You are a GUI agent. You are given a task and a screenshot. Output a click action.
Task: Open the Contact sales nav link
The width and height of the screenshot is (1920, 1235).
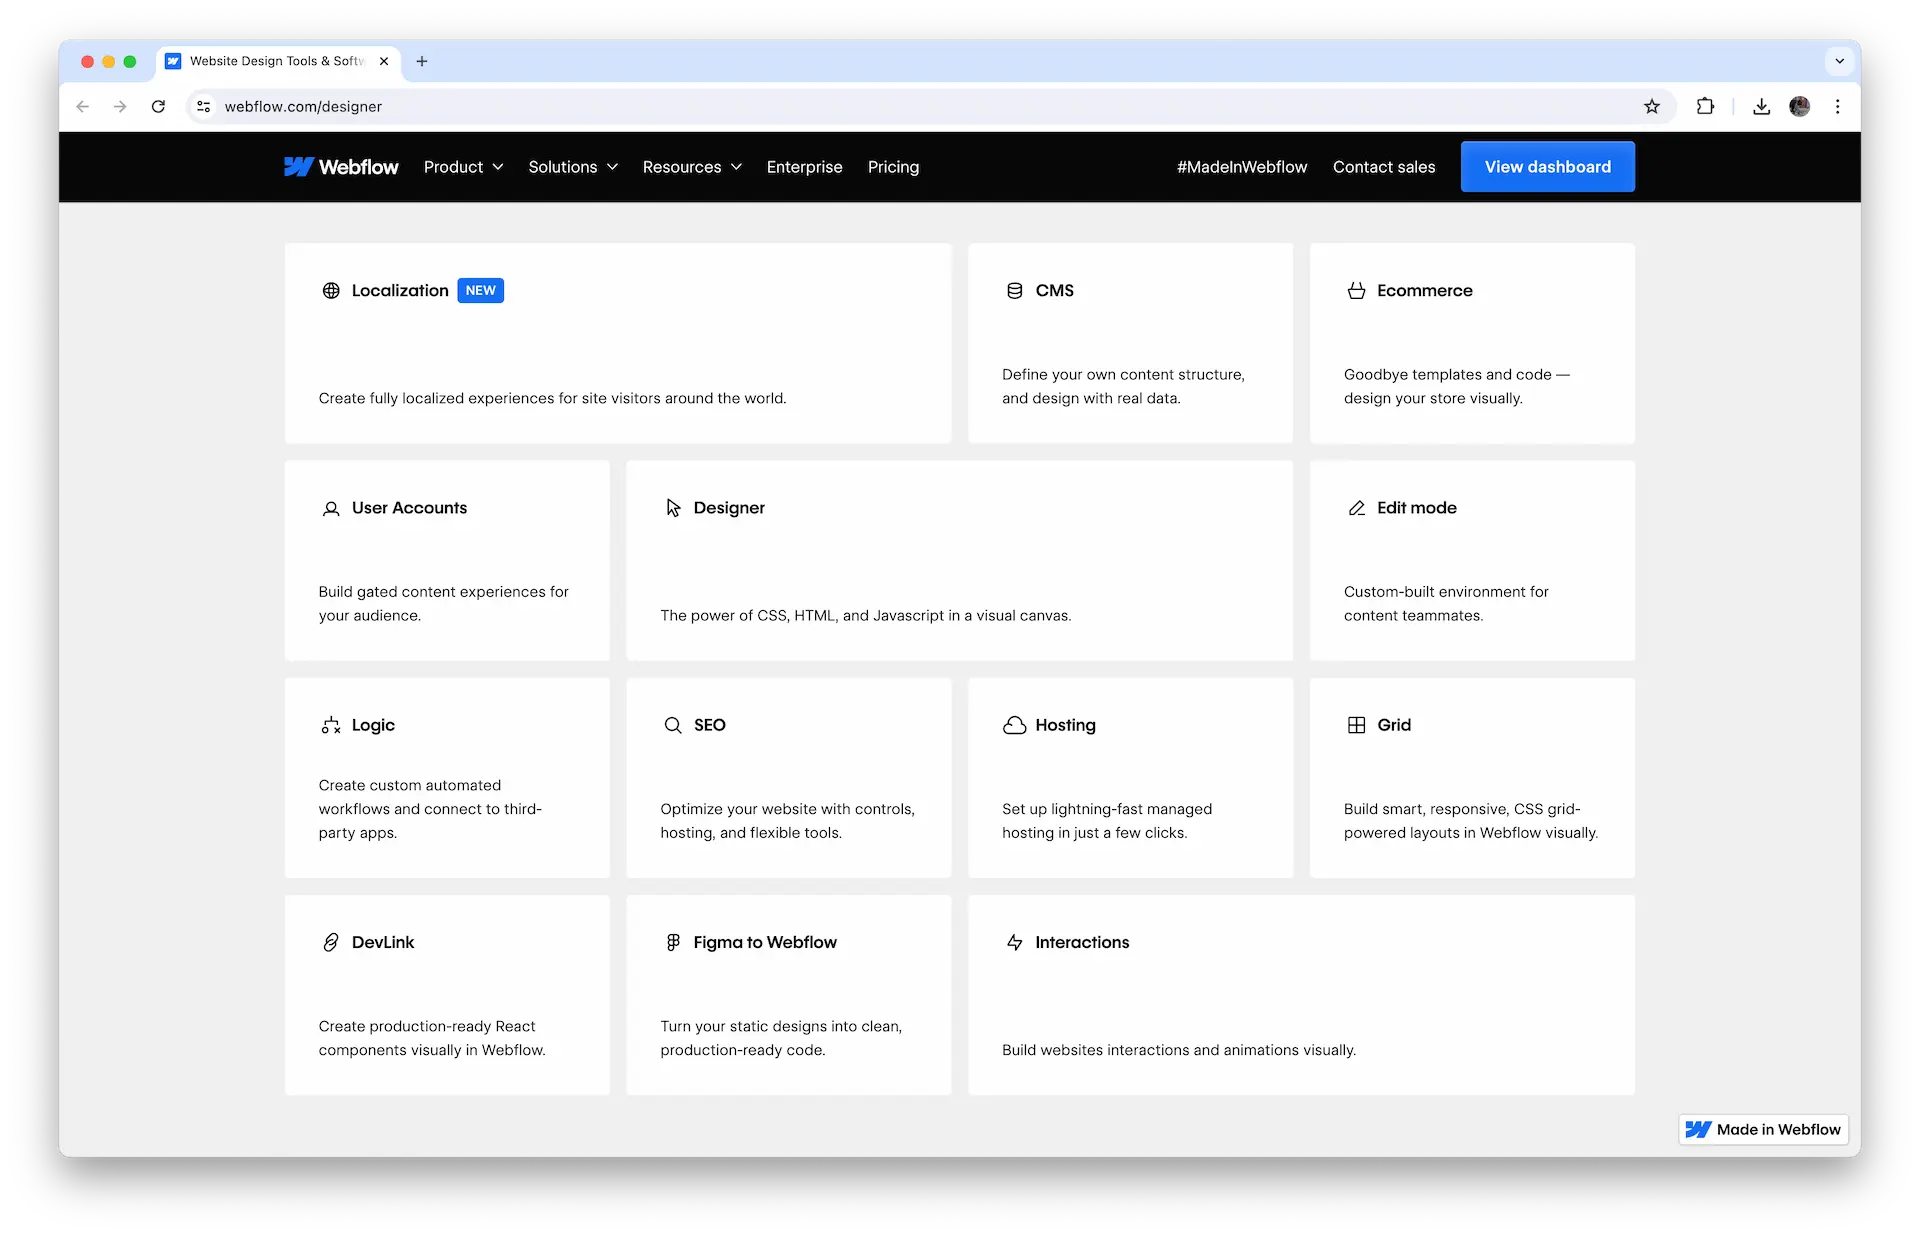coord(1384,167)
